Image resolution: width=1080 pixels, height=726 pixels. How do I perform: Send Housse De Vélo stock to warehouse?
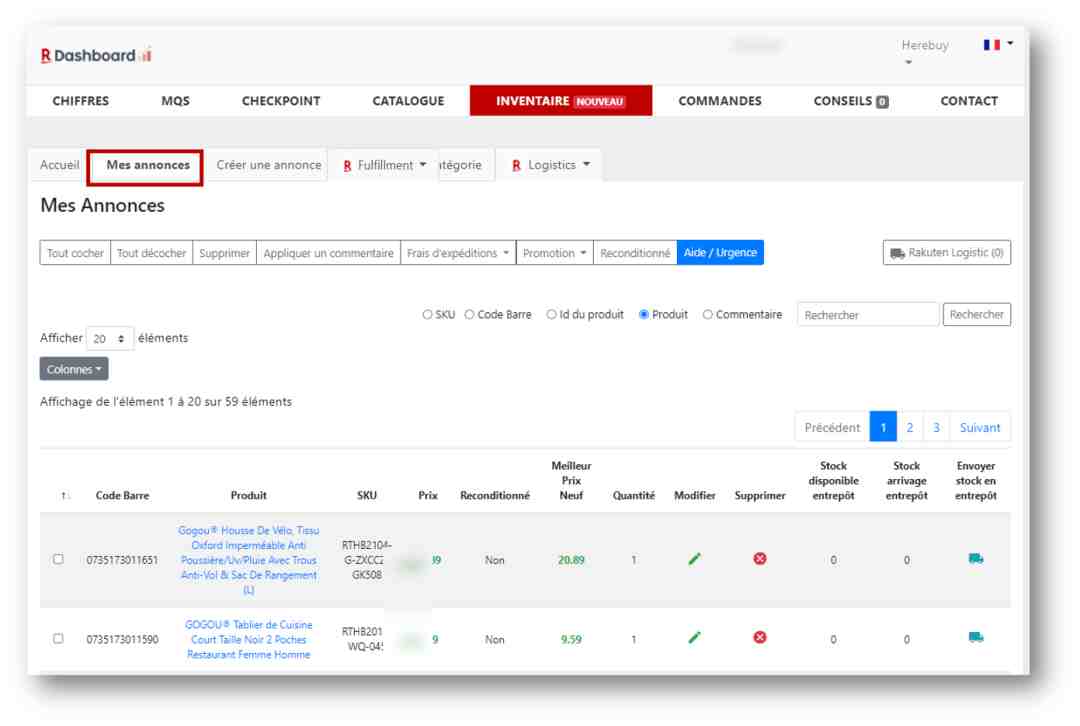(976, 559)
